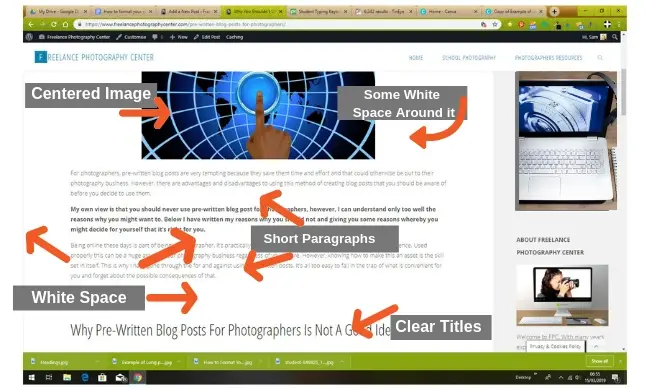Select the School Photography menu item
The image size is (650, 390).
[469, 58]
